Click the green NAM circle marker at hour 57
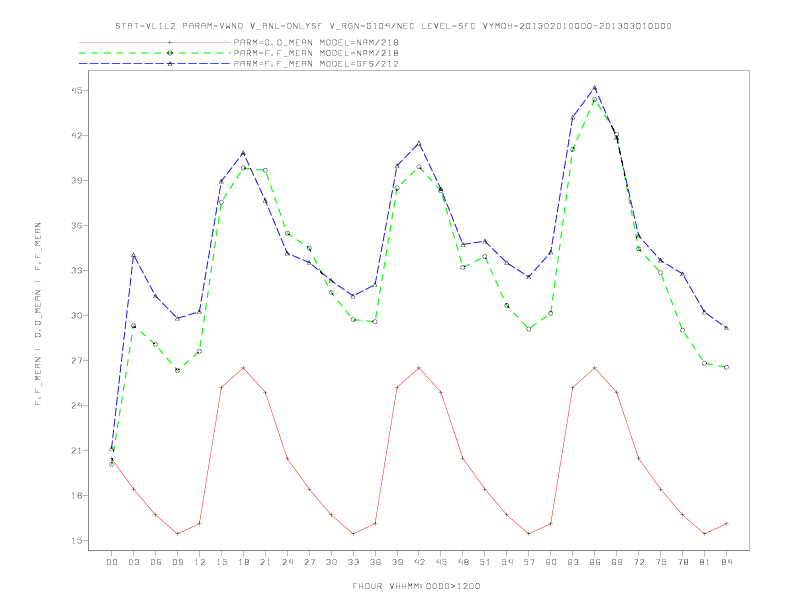 tap(528, 329)
